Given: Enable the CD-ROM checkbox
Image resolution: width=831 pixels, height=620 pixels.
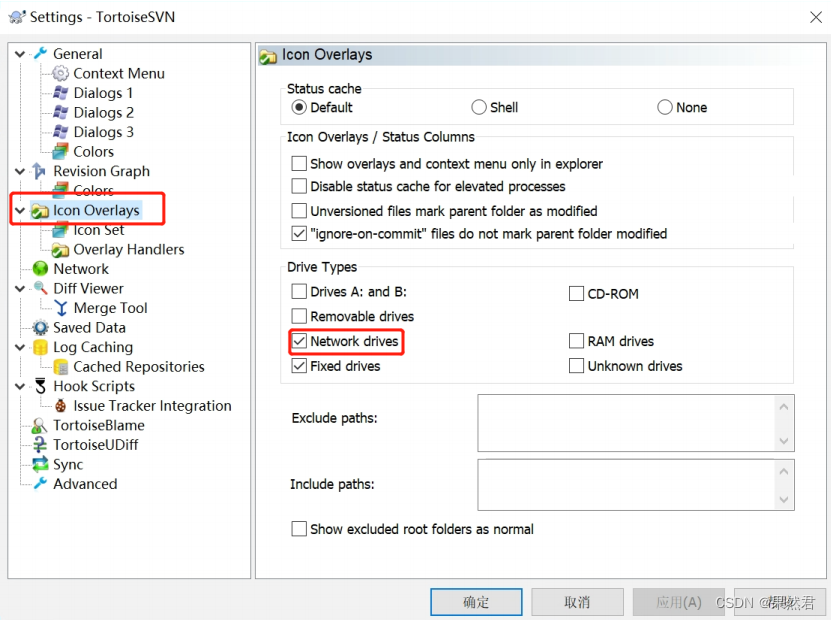Looking at the screenshot, I should (576, 294).
